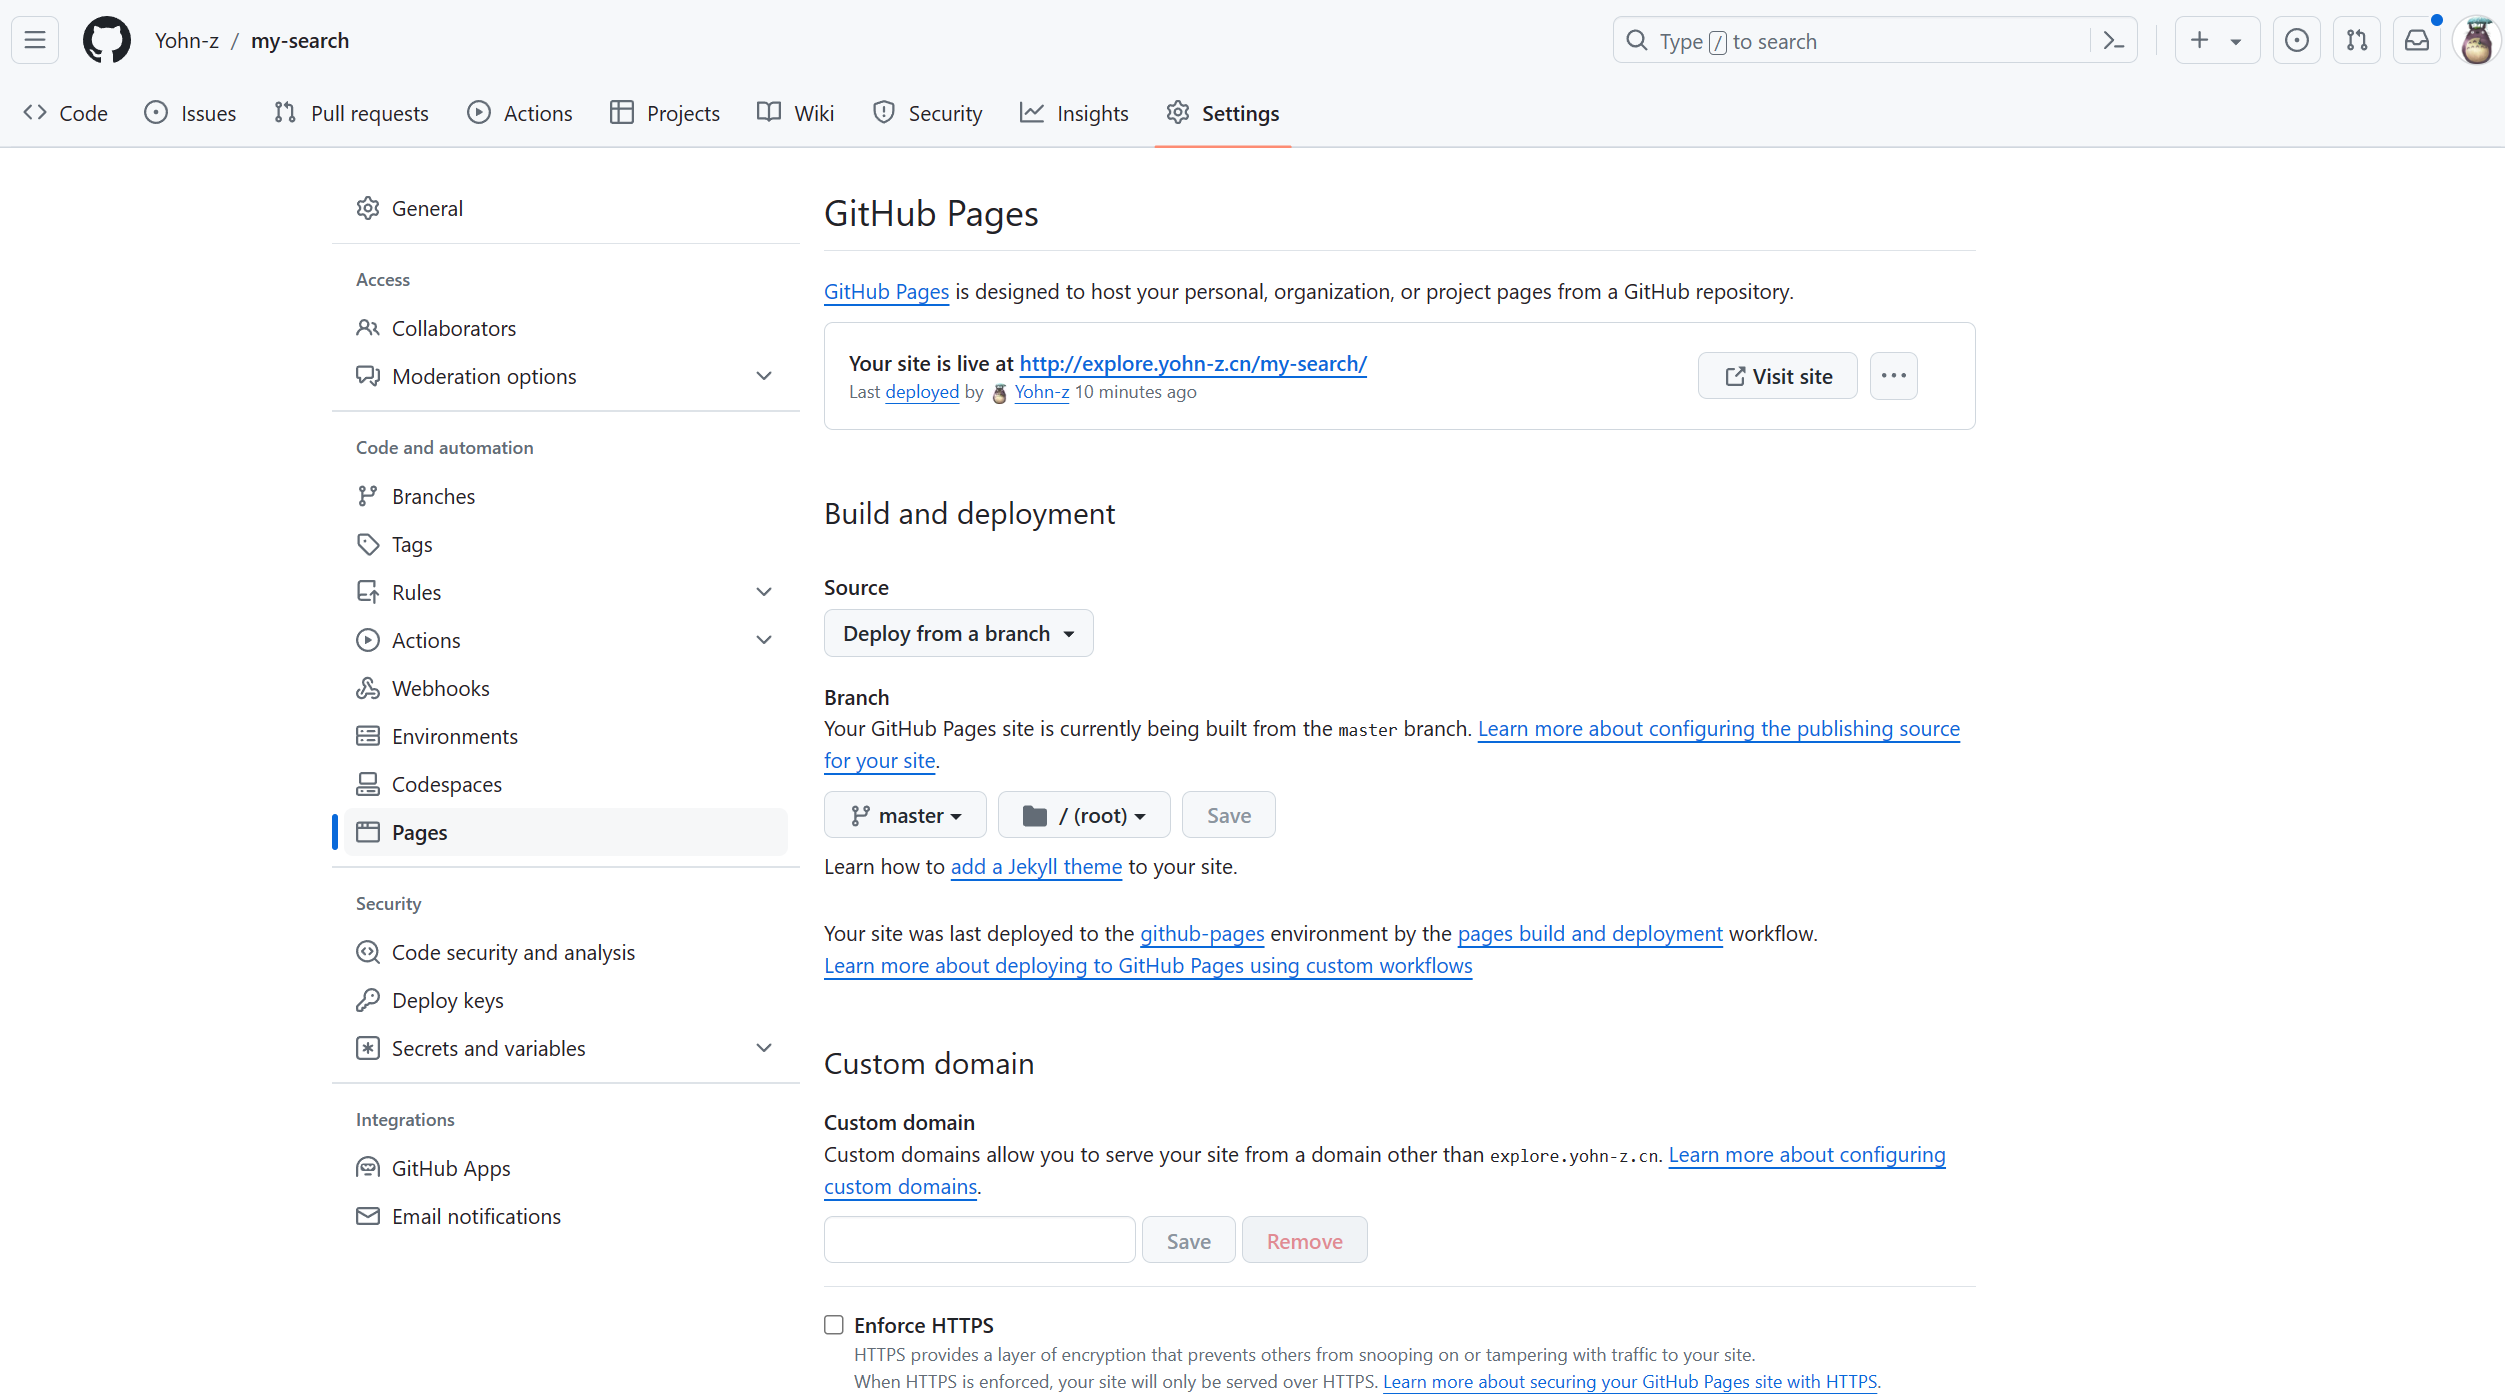Click the Save button next to branch selectors

[x=1228, y=815]
